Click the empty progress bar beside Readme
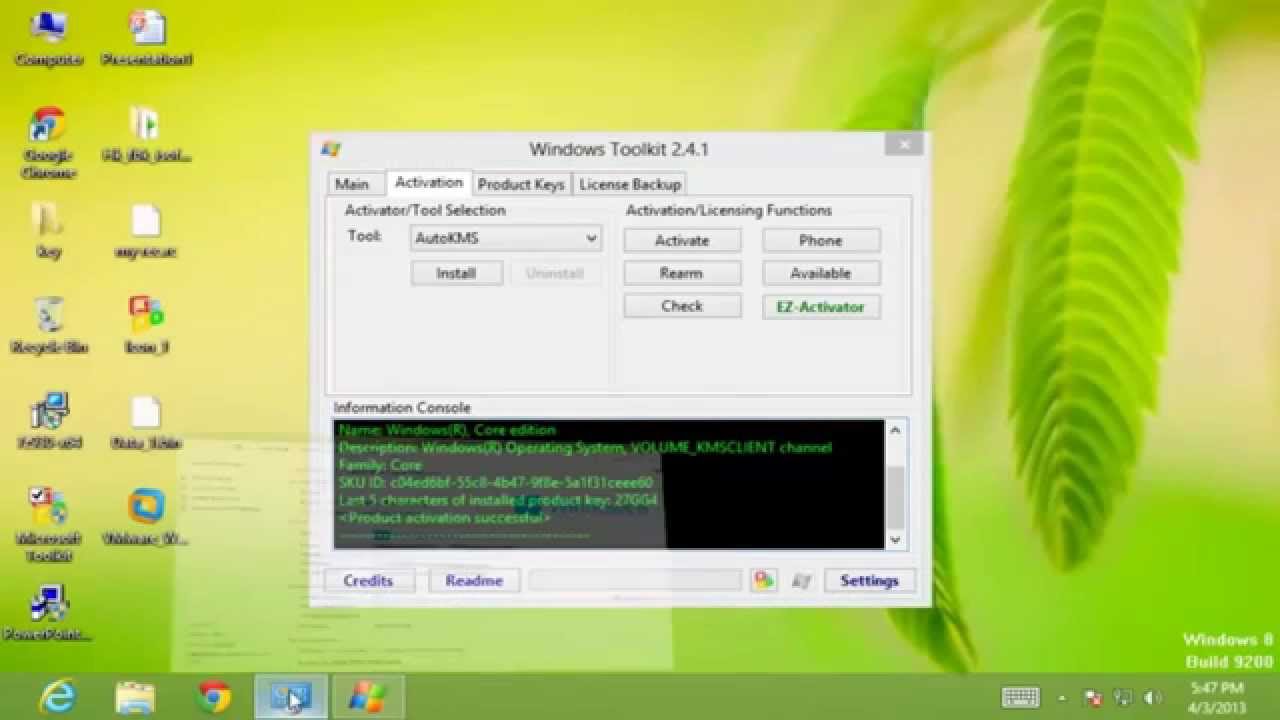 (636, 580)
